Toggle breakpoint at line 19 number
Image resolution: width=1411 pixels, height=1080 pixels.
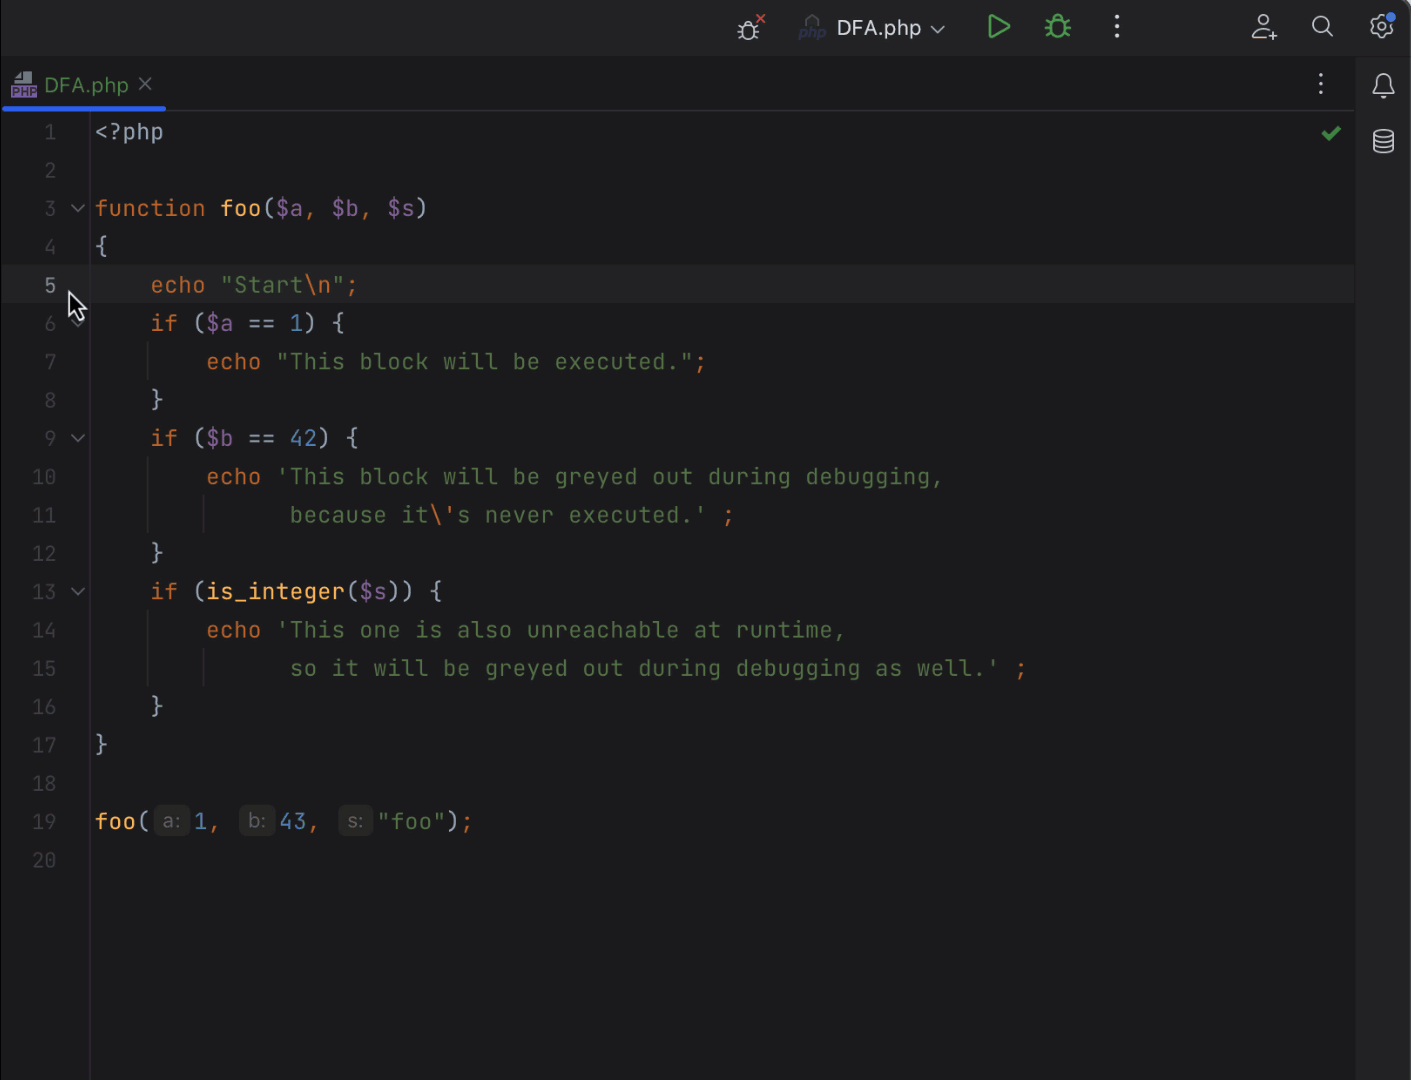pos(44,822)
